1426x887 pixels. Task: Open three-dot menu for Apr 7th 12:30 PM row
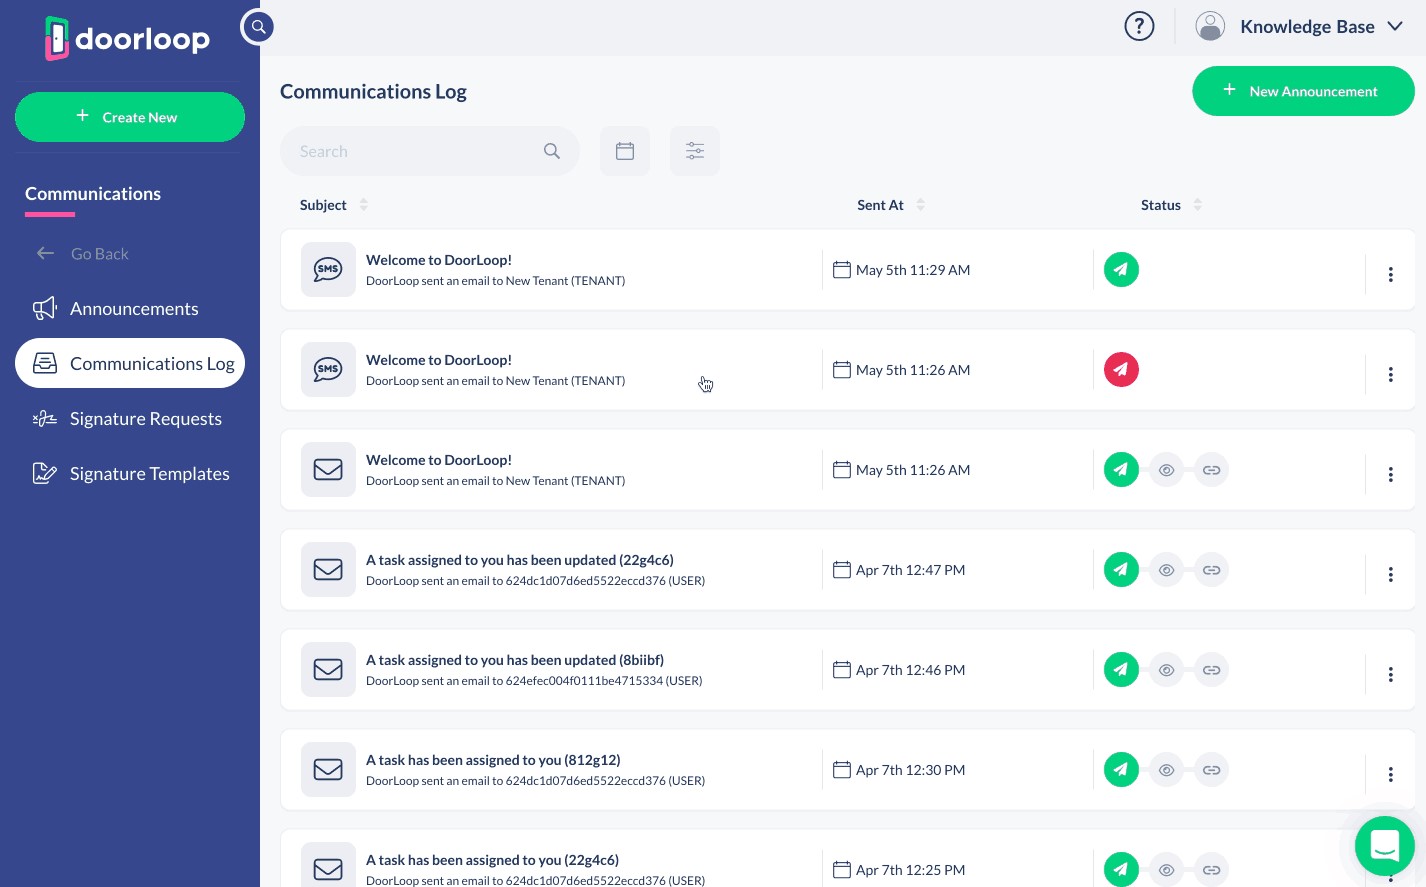(1390, 774)
